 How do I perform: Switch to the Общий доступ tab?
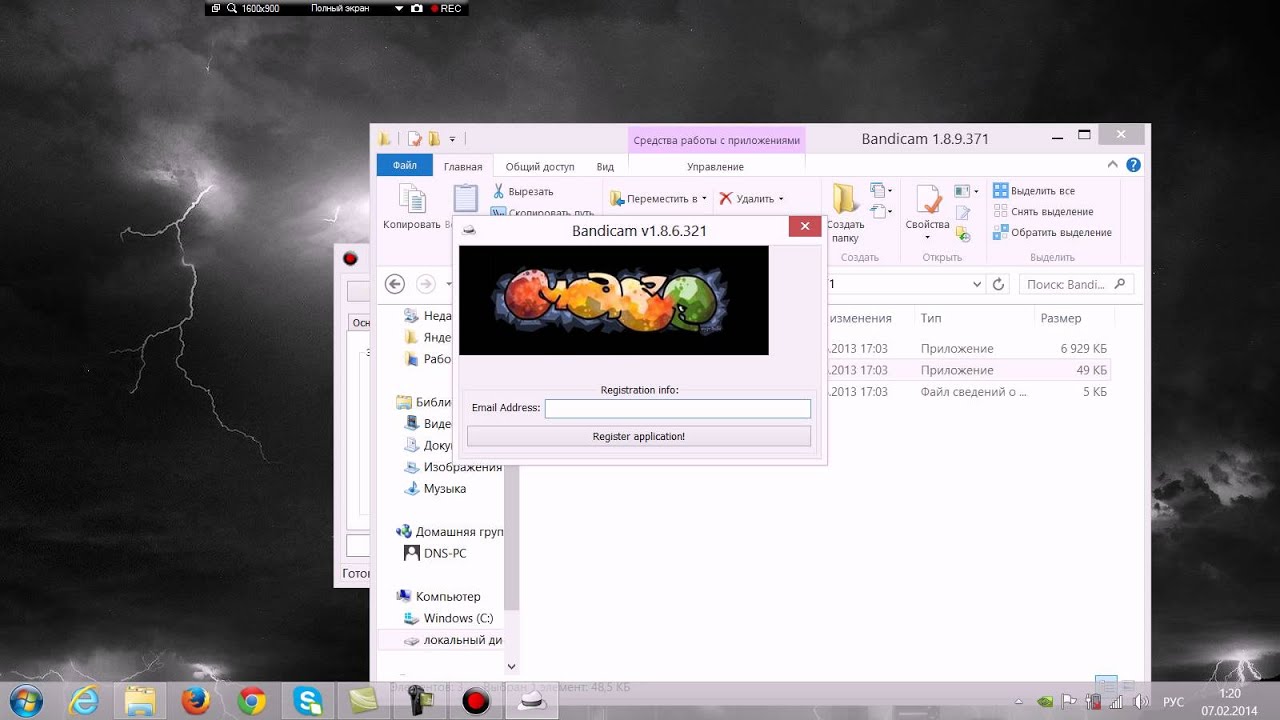(540, 167)
